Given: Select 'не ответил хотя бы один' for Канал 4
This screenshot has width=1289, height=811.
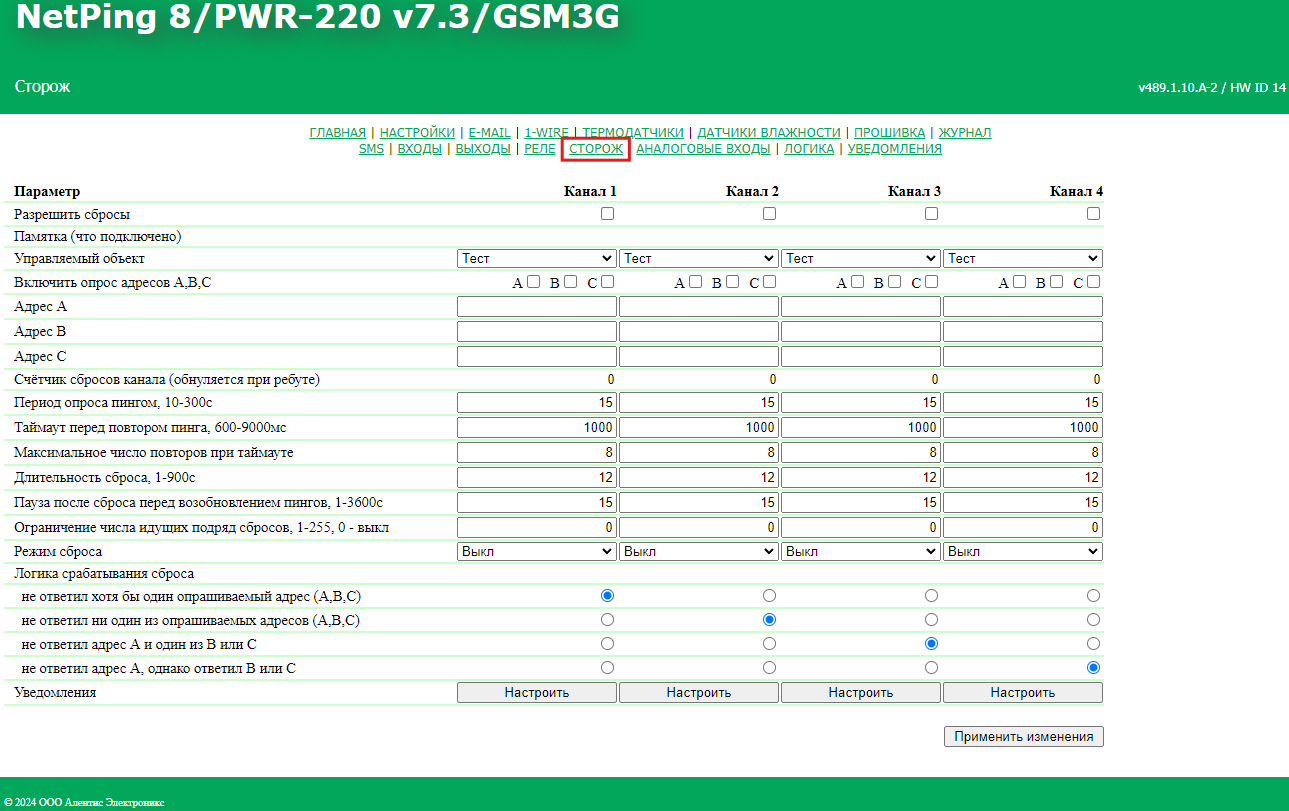Looking at the screenshot, I should tap(1093, 596).
